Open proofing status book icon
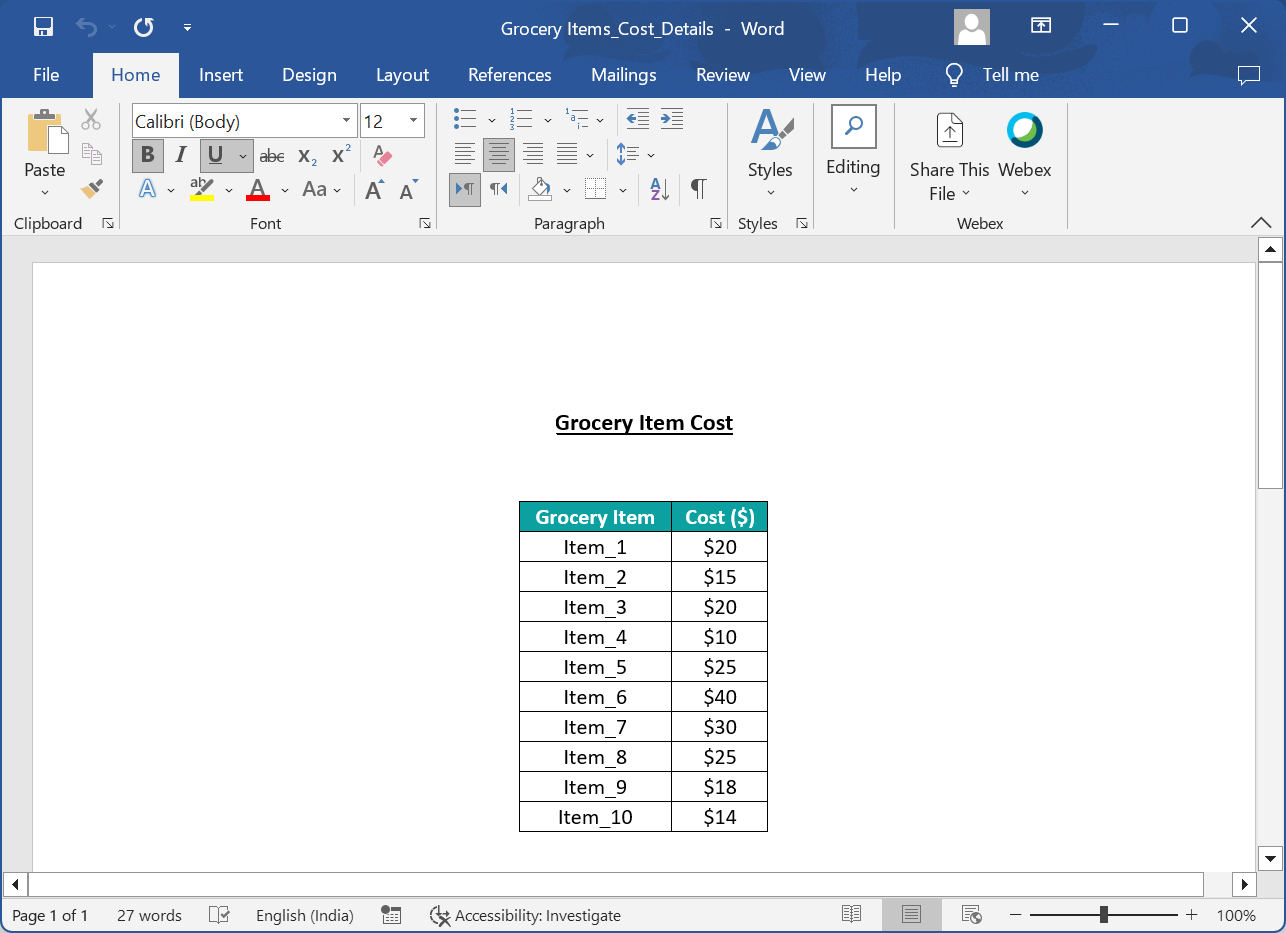1286x933 pixels. click(219, 915)
